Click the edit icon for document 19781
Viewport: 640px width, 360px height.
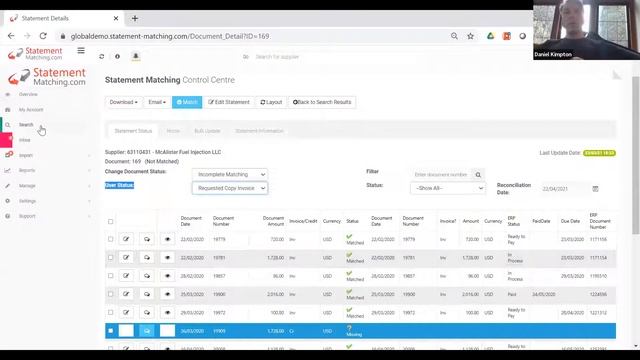click(126, 258)
